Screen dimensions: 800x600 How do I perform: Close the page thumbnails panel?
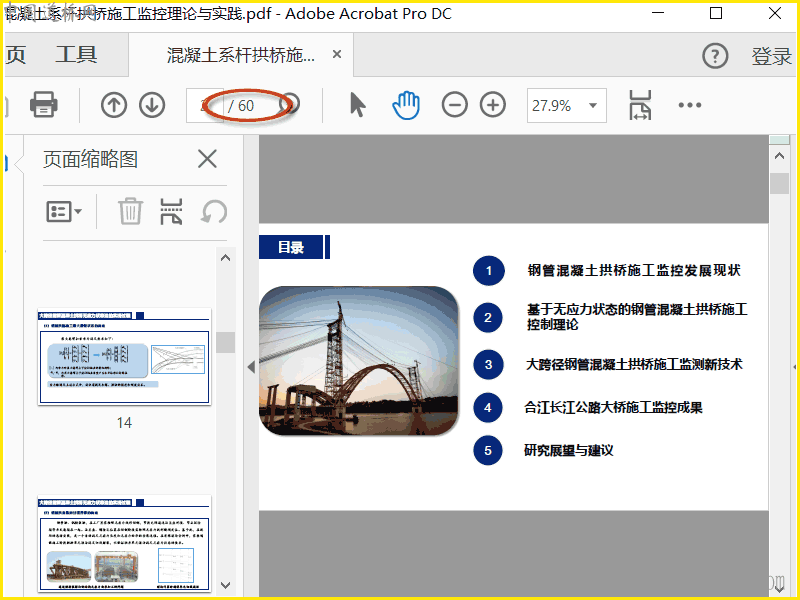pyautogui.click(x=207, y=159)
